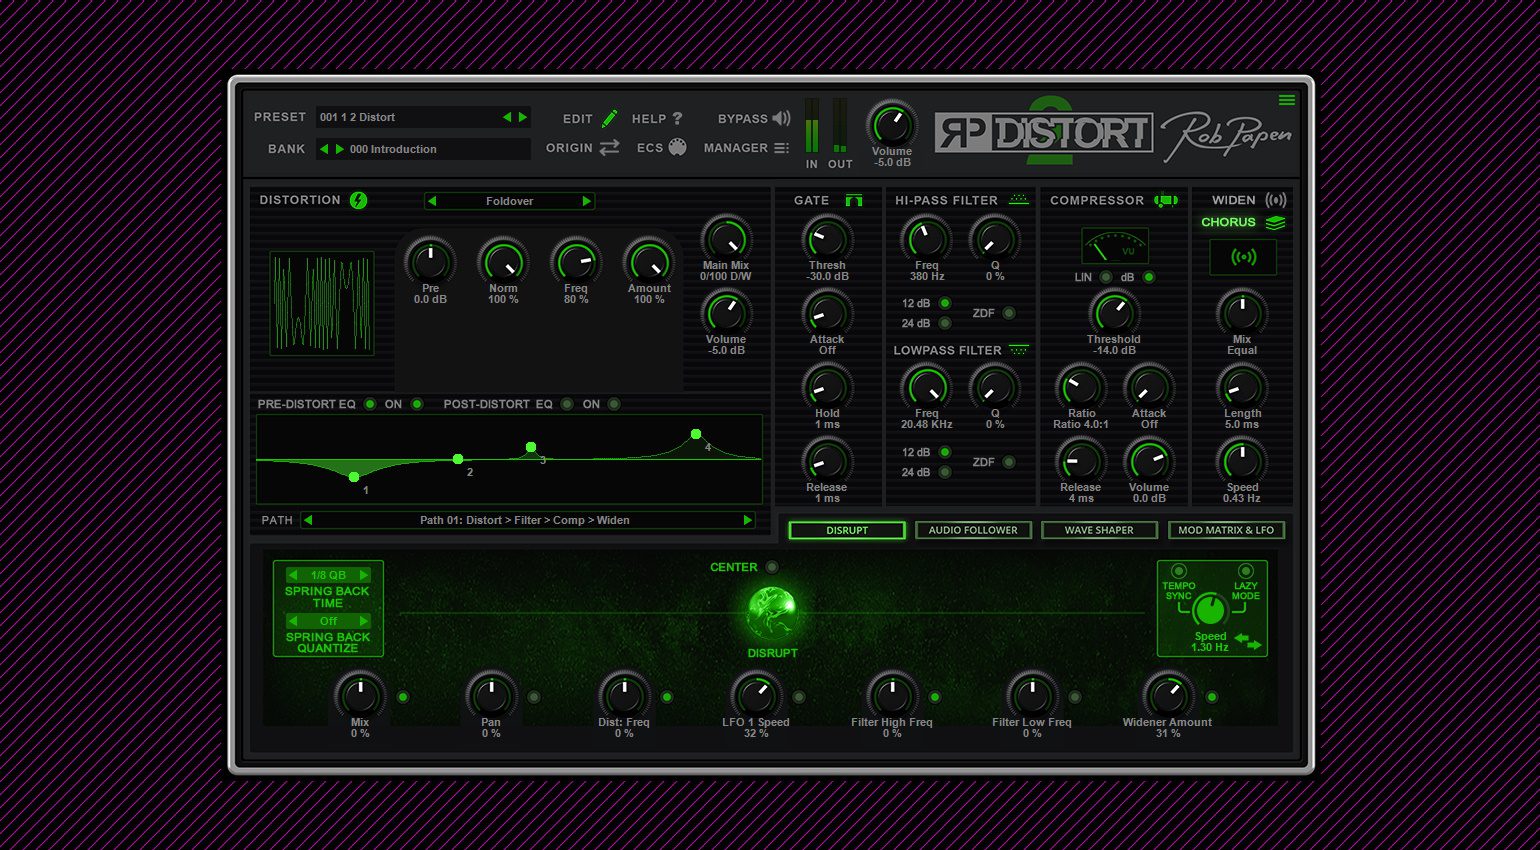This screenshot has width=1540, height=850.
Task: Select the compressor LIN mode radio
Action: [x=1105, y=277]
